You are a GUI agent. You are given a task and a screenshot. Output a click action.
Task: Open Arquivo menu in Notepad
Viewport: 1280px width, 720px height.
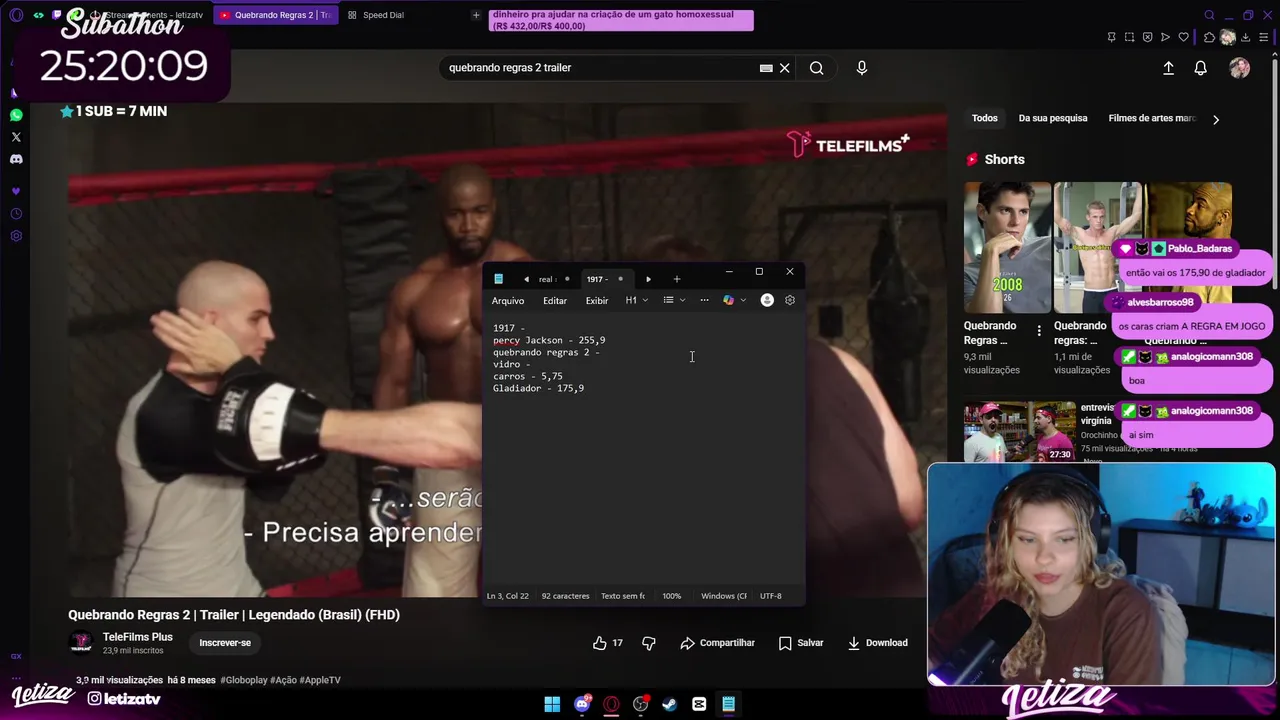tap(508, 300)
